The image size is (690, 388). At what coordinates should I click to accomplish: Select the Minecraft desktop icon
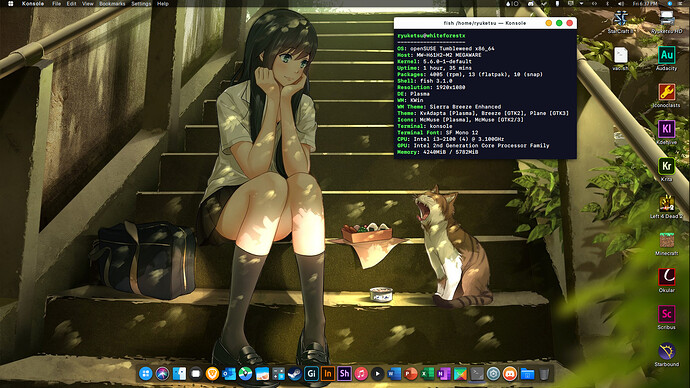coord(667,243)
